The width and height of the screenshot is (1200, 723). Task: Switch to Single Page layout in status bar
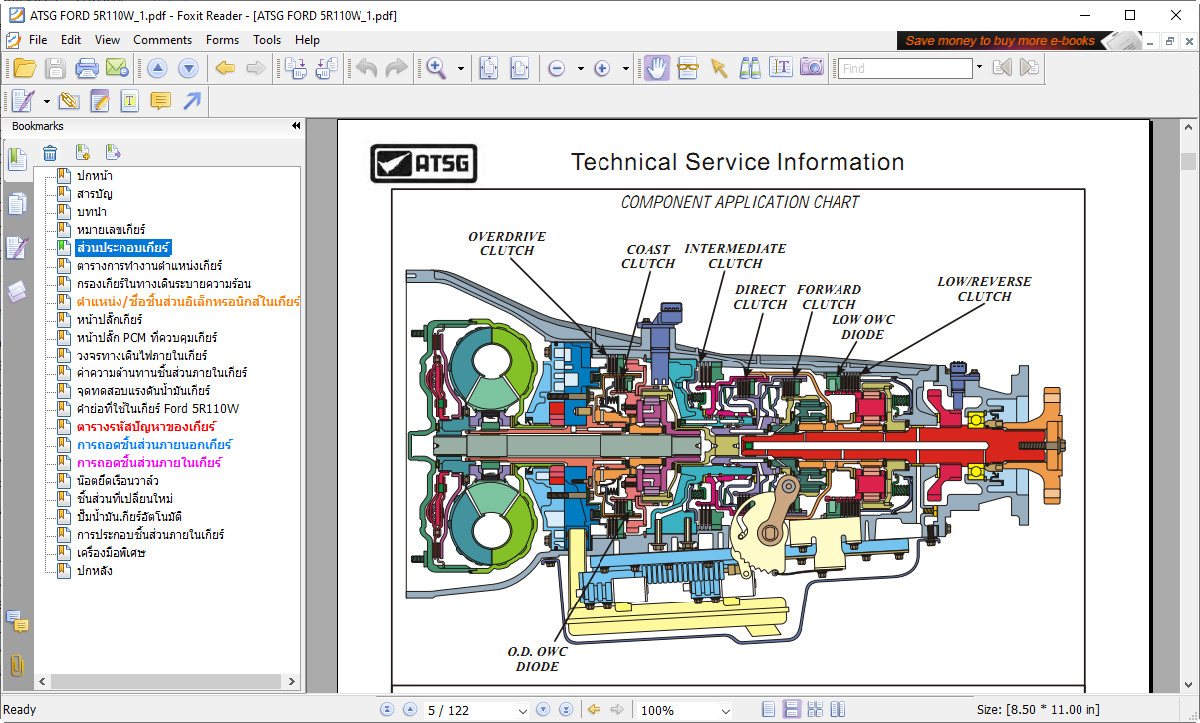[x=768, y=710]
